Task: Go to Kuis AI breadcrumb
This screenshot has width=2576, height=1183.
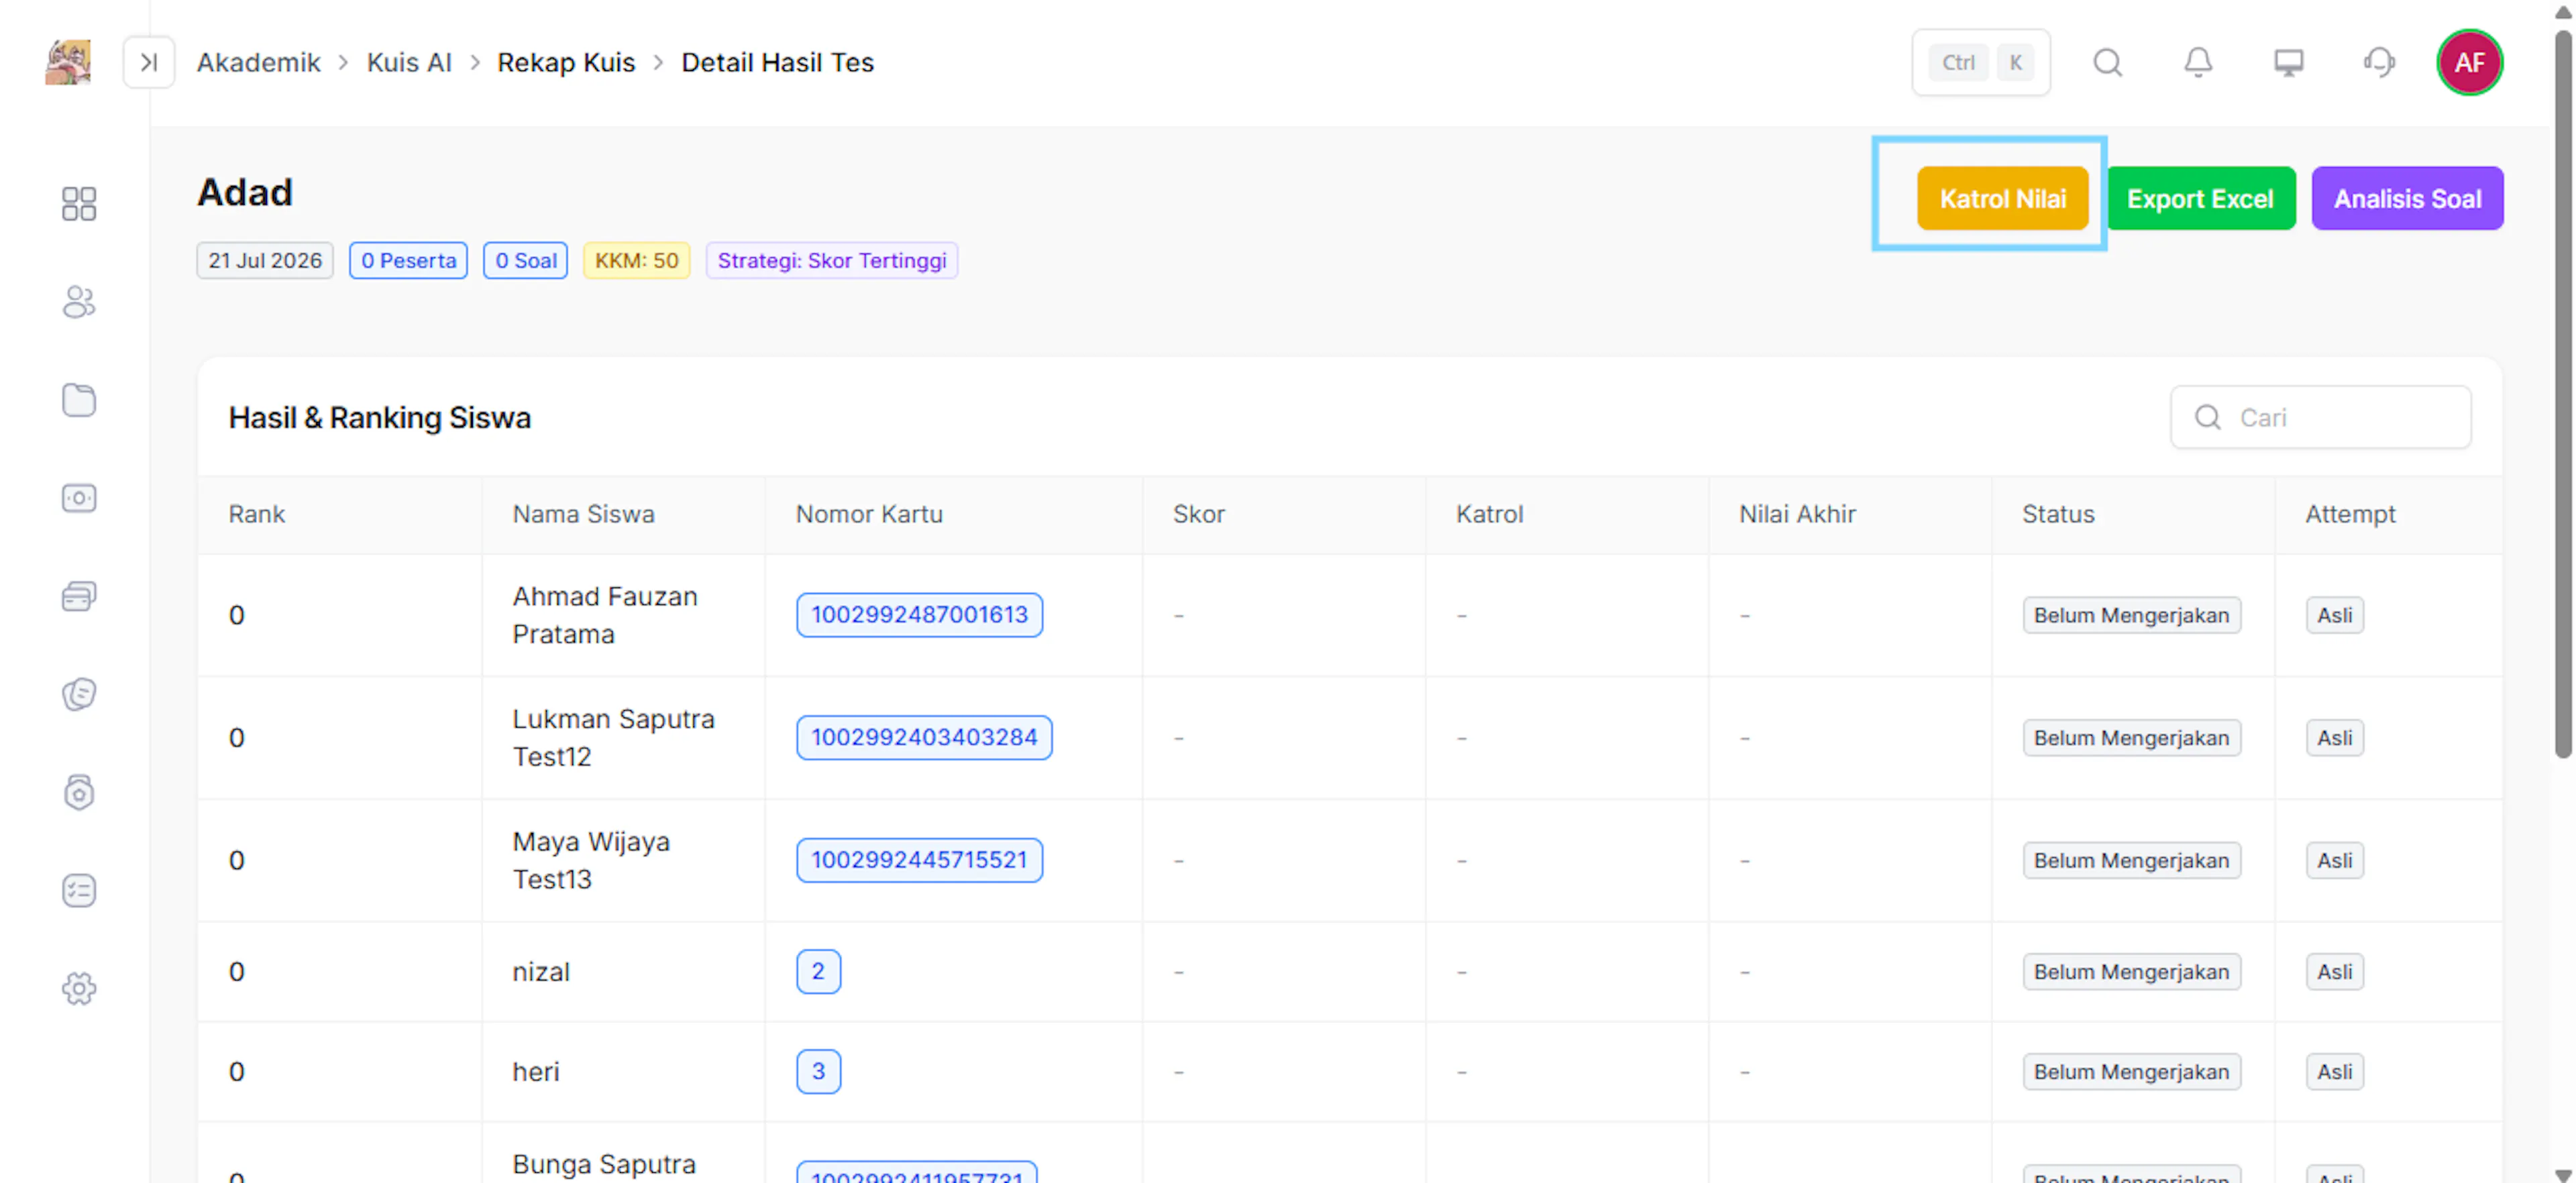Action: coord(409,62)
